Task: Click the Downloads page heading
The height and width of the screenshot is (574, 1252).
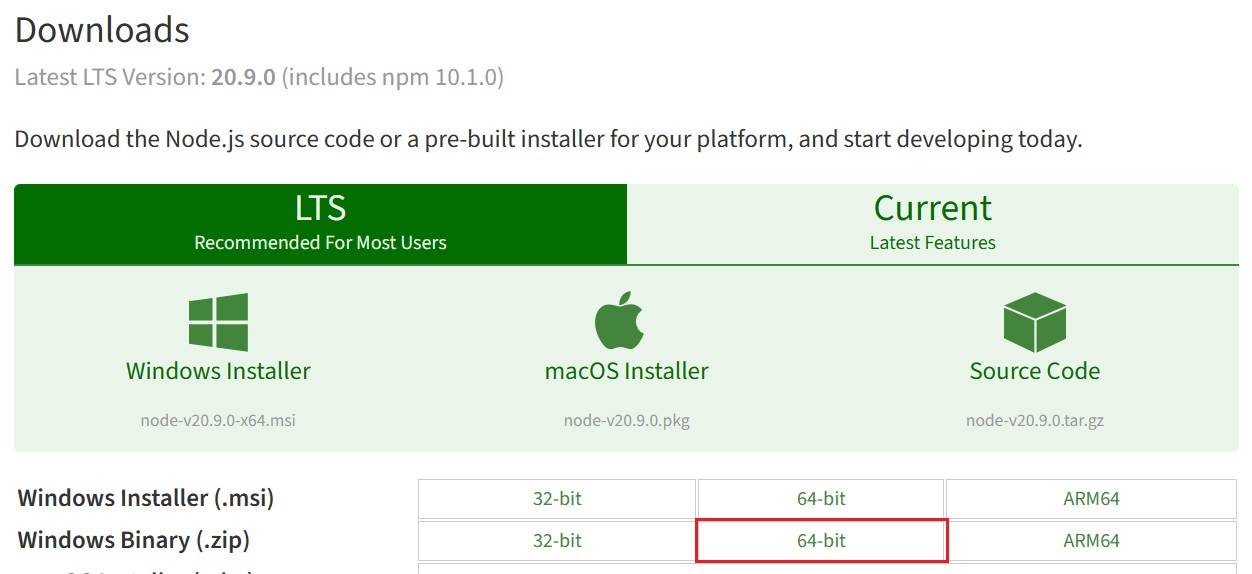Action: tap(102, 30)
